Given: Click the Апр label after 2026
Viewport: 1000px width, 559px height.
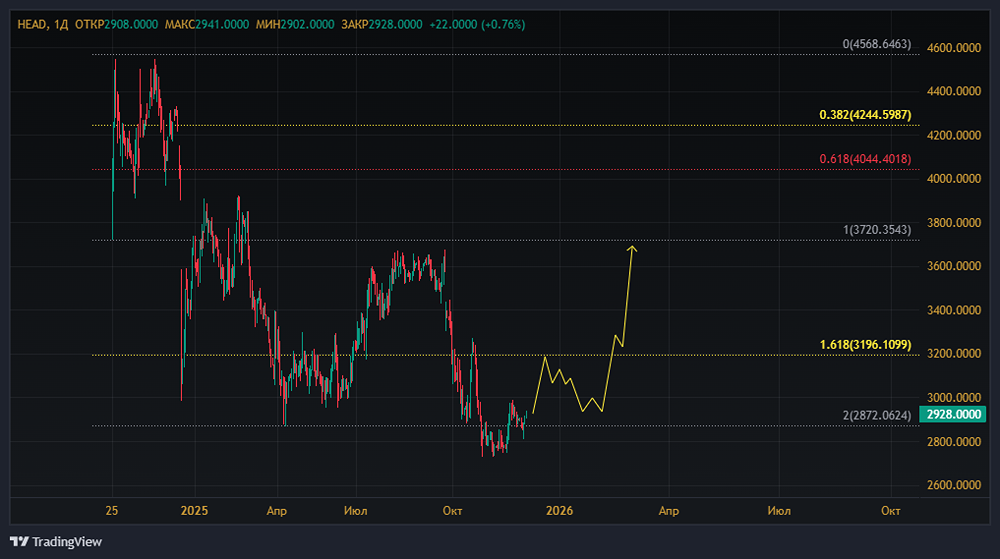Looking at the screenshot, I should click(669, 511).
